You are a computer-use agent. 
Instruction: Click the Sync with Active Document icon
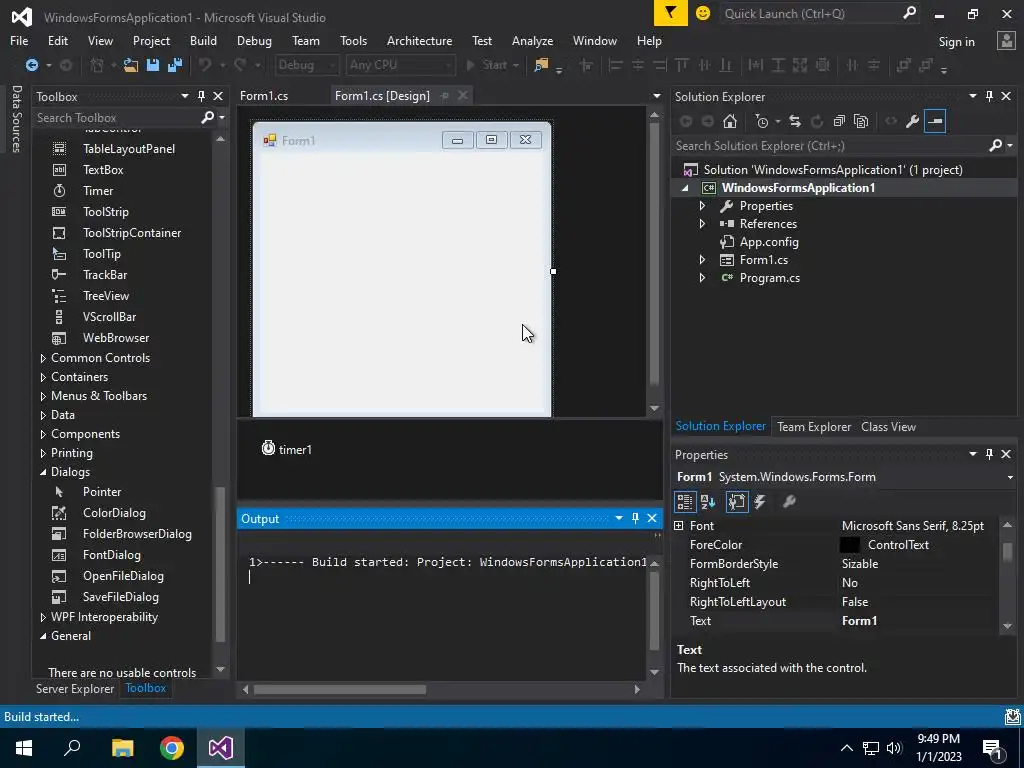pos(795,121)
